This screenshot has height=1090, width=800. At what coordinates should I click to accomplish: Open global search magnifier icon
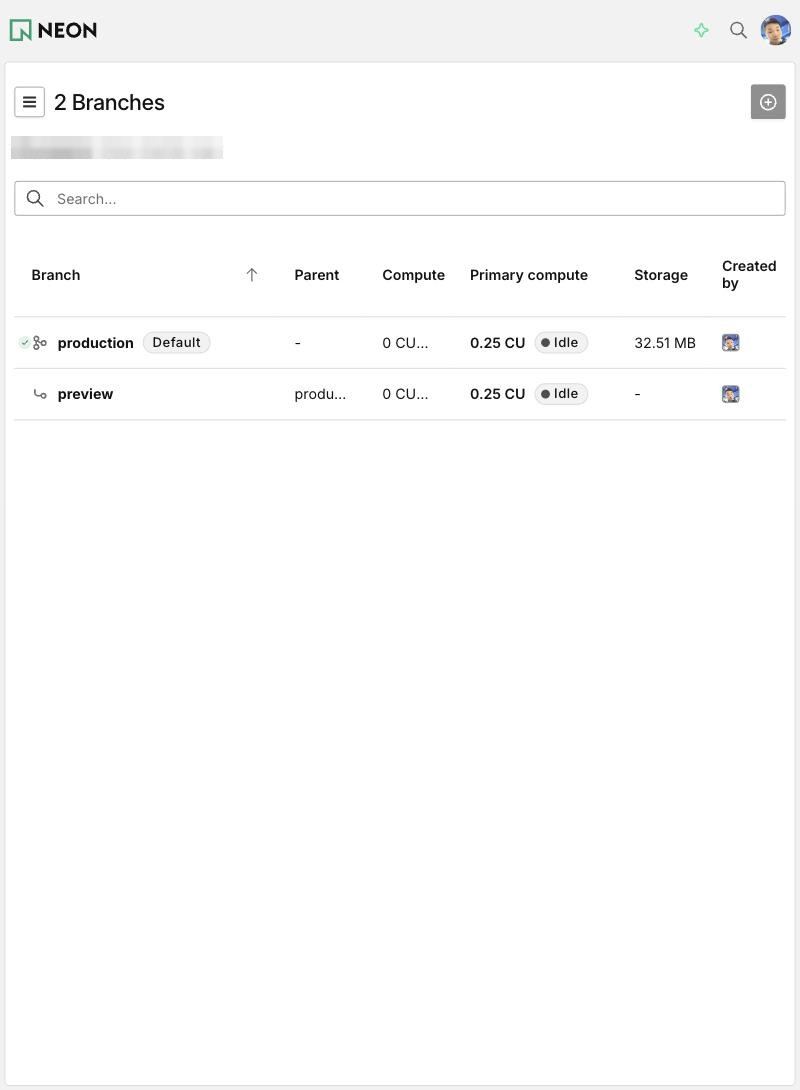coord(738,30)
